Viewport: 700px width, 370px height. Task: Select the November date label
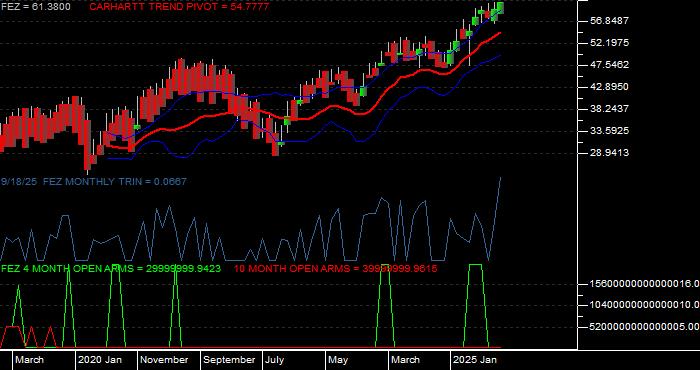[164, 360]
